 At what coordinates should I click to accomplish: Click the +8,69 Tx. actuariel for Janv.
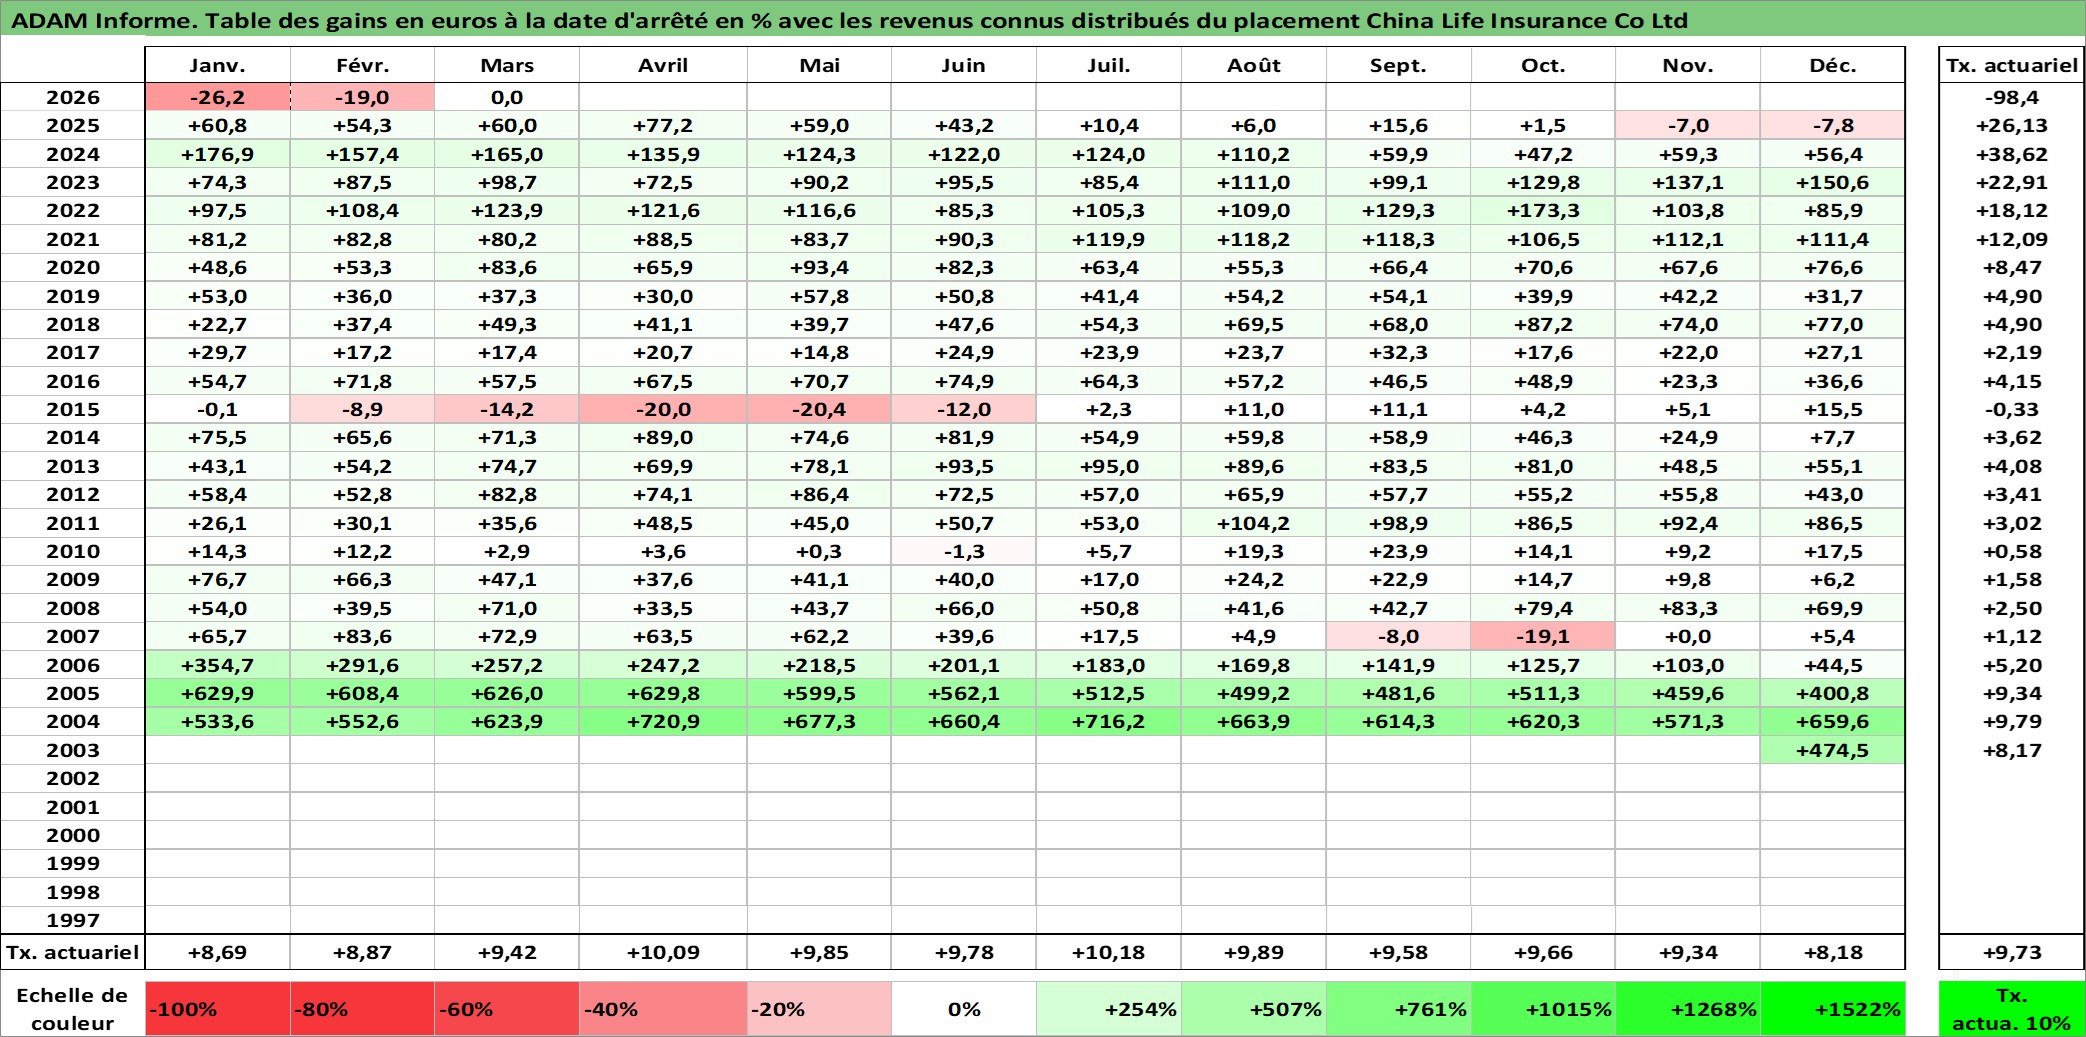pos(217,952)
